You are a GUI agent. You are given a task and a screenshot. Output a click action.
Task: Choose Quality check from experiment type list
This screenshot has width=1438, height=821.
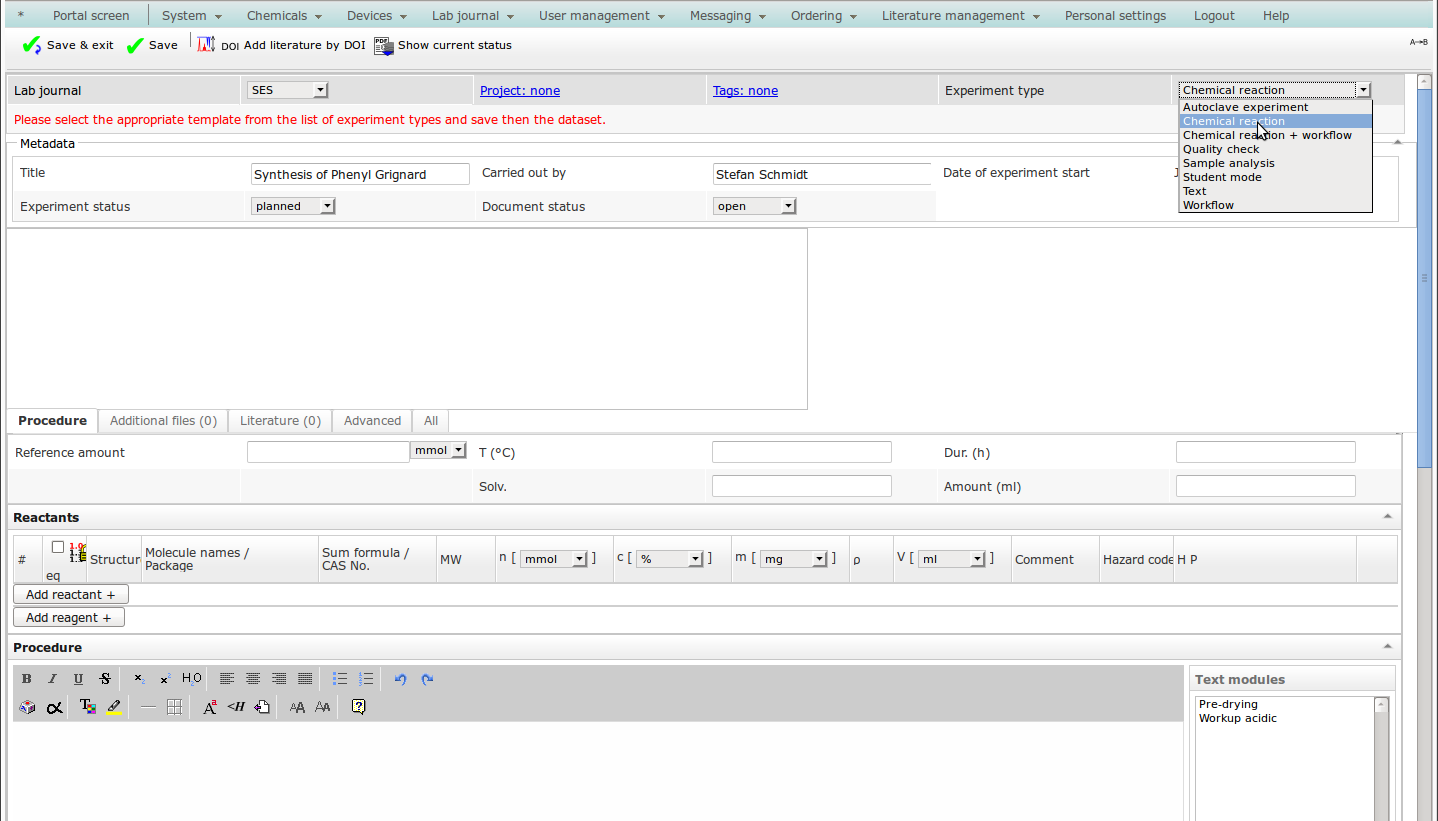(x=1221, y=149)
